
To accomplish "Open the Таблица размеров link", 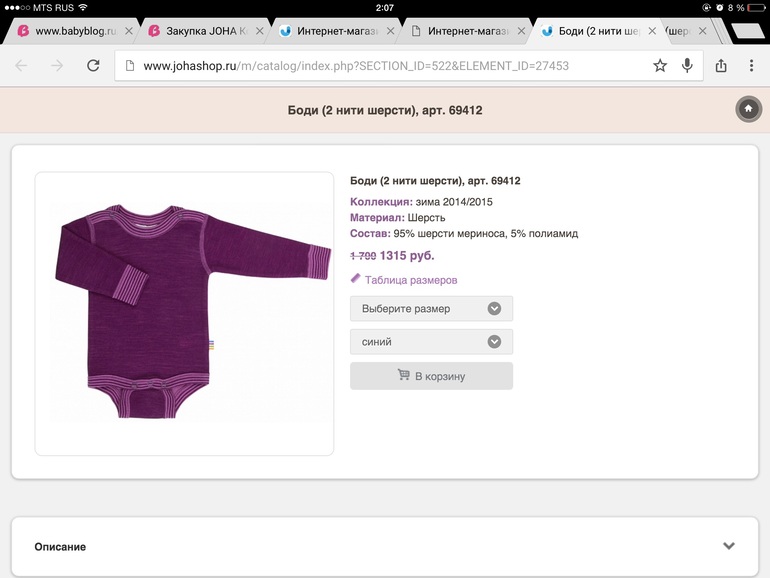I will 410,280.
